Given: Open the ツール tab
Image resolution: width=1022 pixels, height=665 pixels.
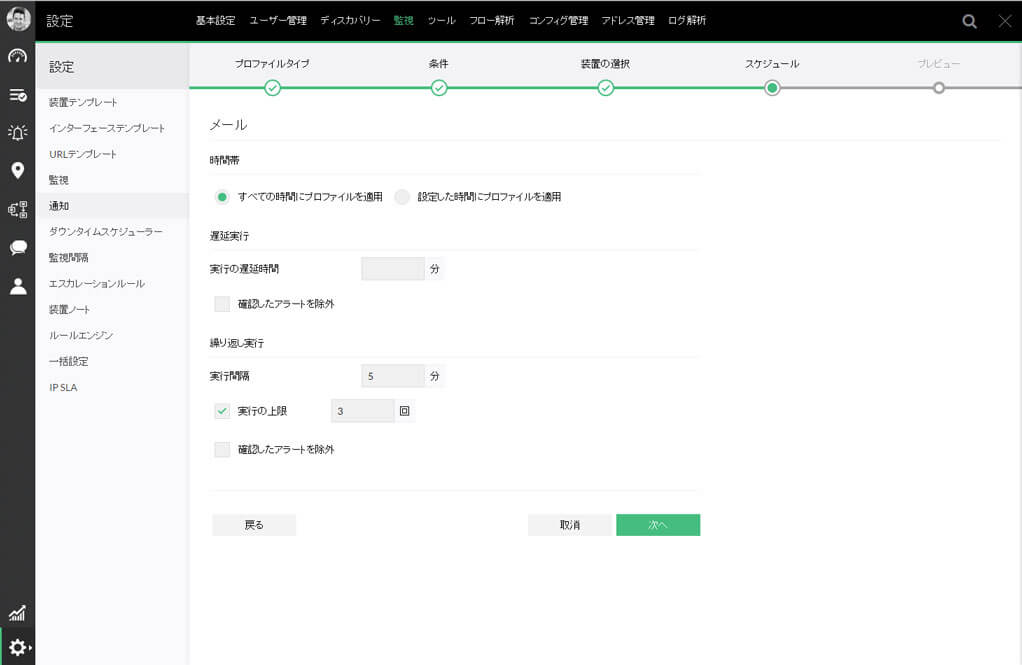Looking at the screenshot, I should (441, 21).
